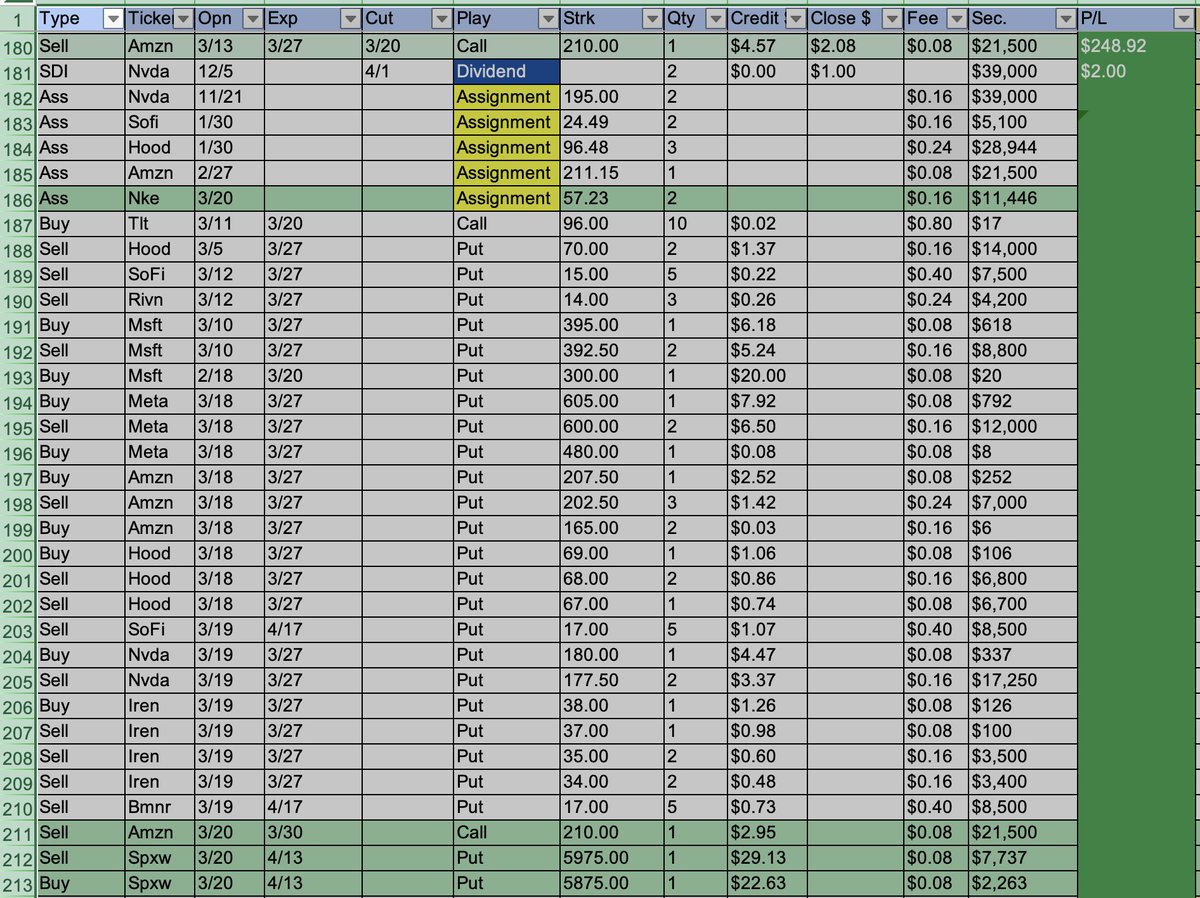Open the Cut column filter dropdown

click(x=440, y=19)
